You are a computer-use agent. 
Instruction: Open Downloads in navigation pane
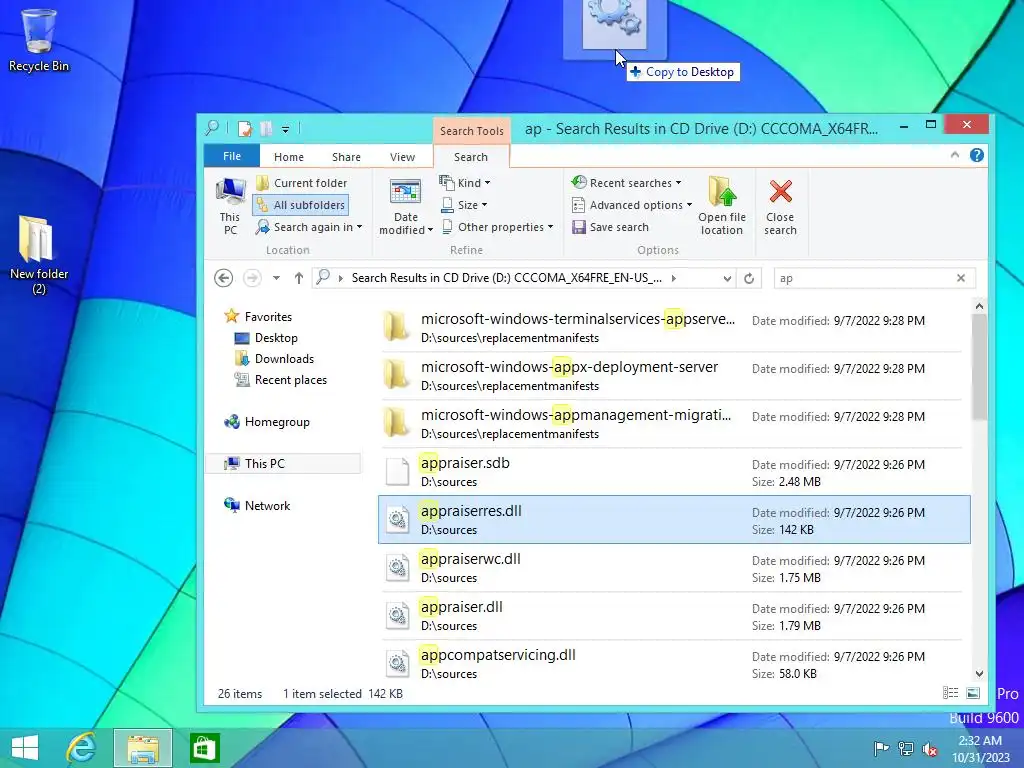coord(274,359)
